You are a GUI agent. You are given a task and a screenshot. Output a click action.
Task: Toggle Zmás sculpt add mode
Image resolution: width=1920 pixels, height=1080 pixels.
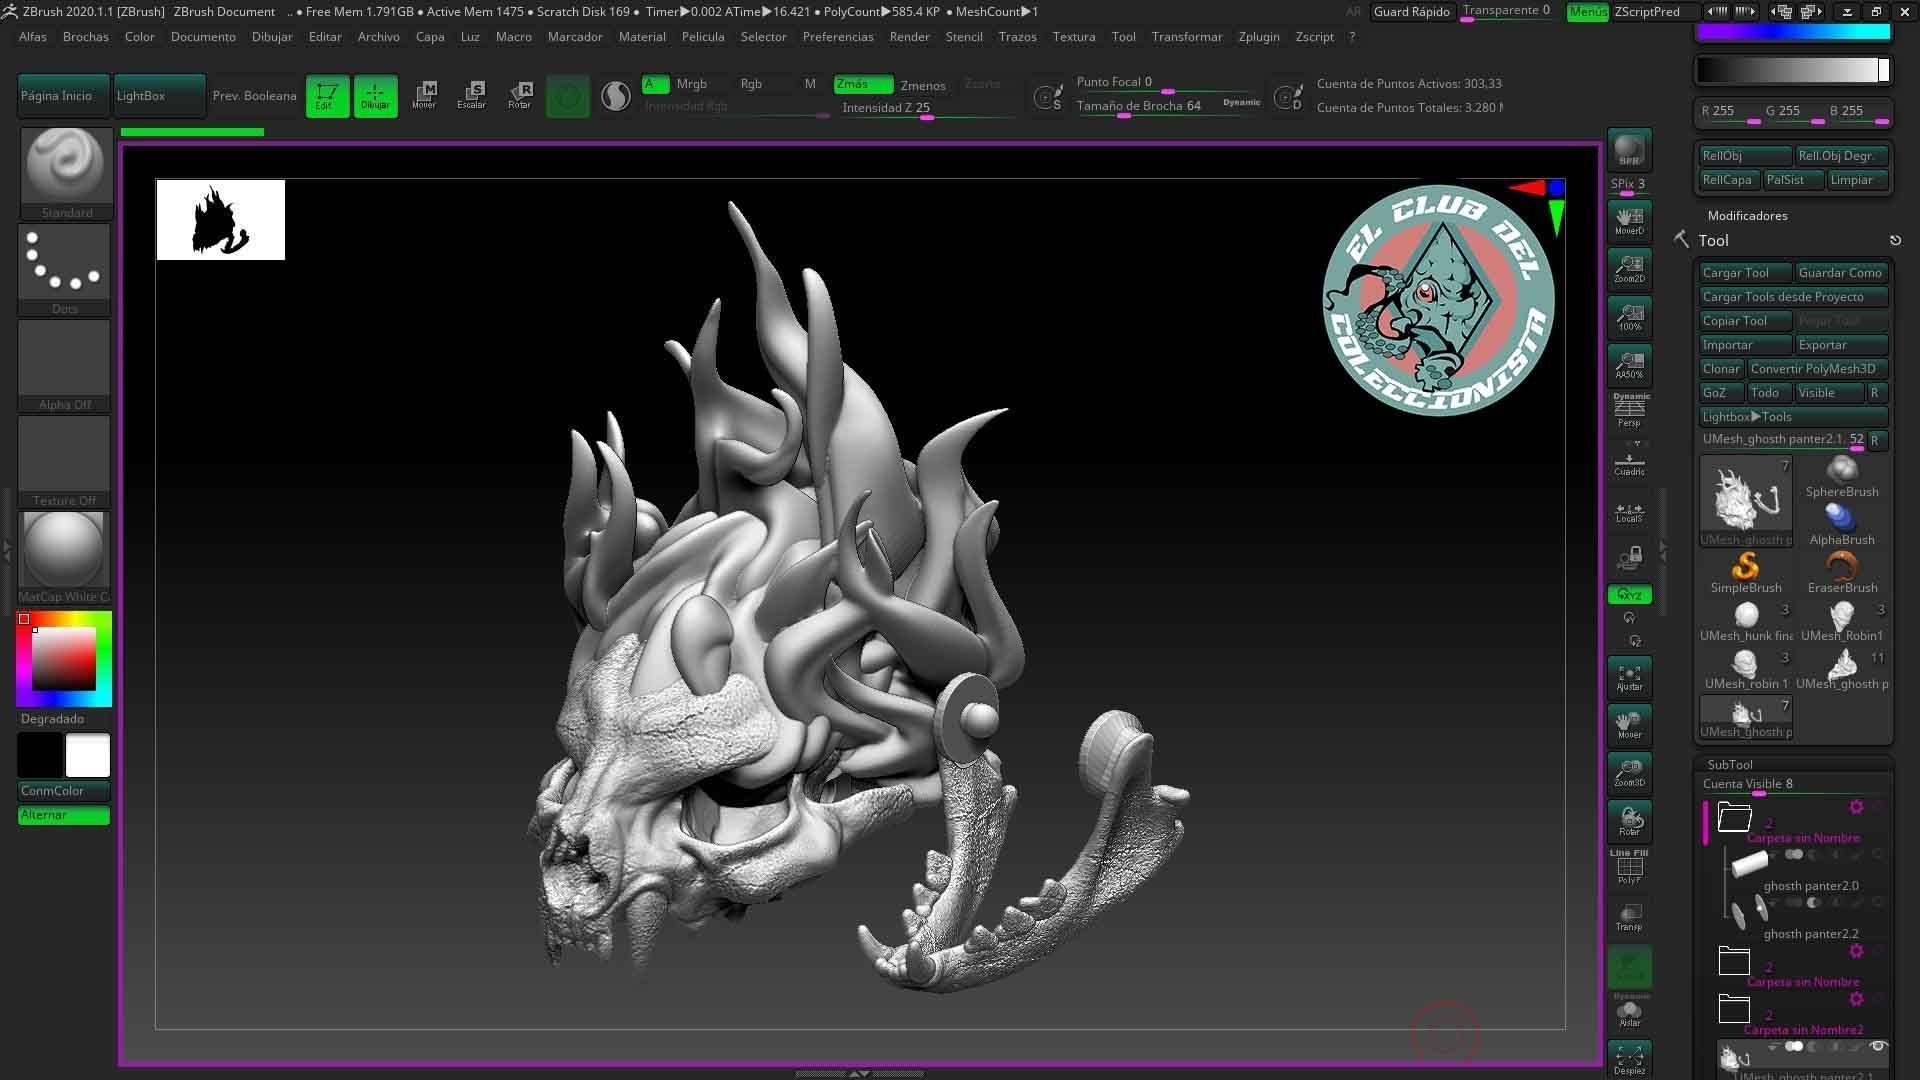pos(863,84)
